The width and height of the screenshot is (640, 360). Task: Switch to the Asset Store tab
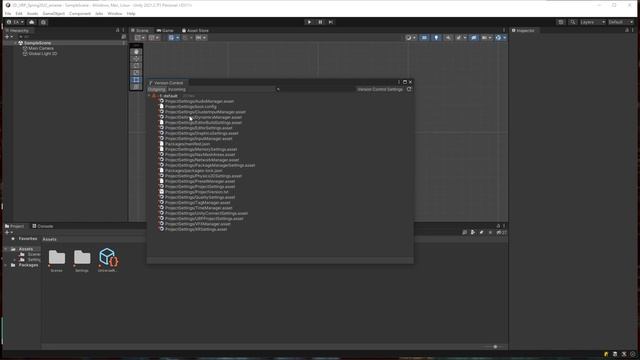point(196,31)
